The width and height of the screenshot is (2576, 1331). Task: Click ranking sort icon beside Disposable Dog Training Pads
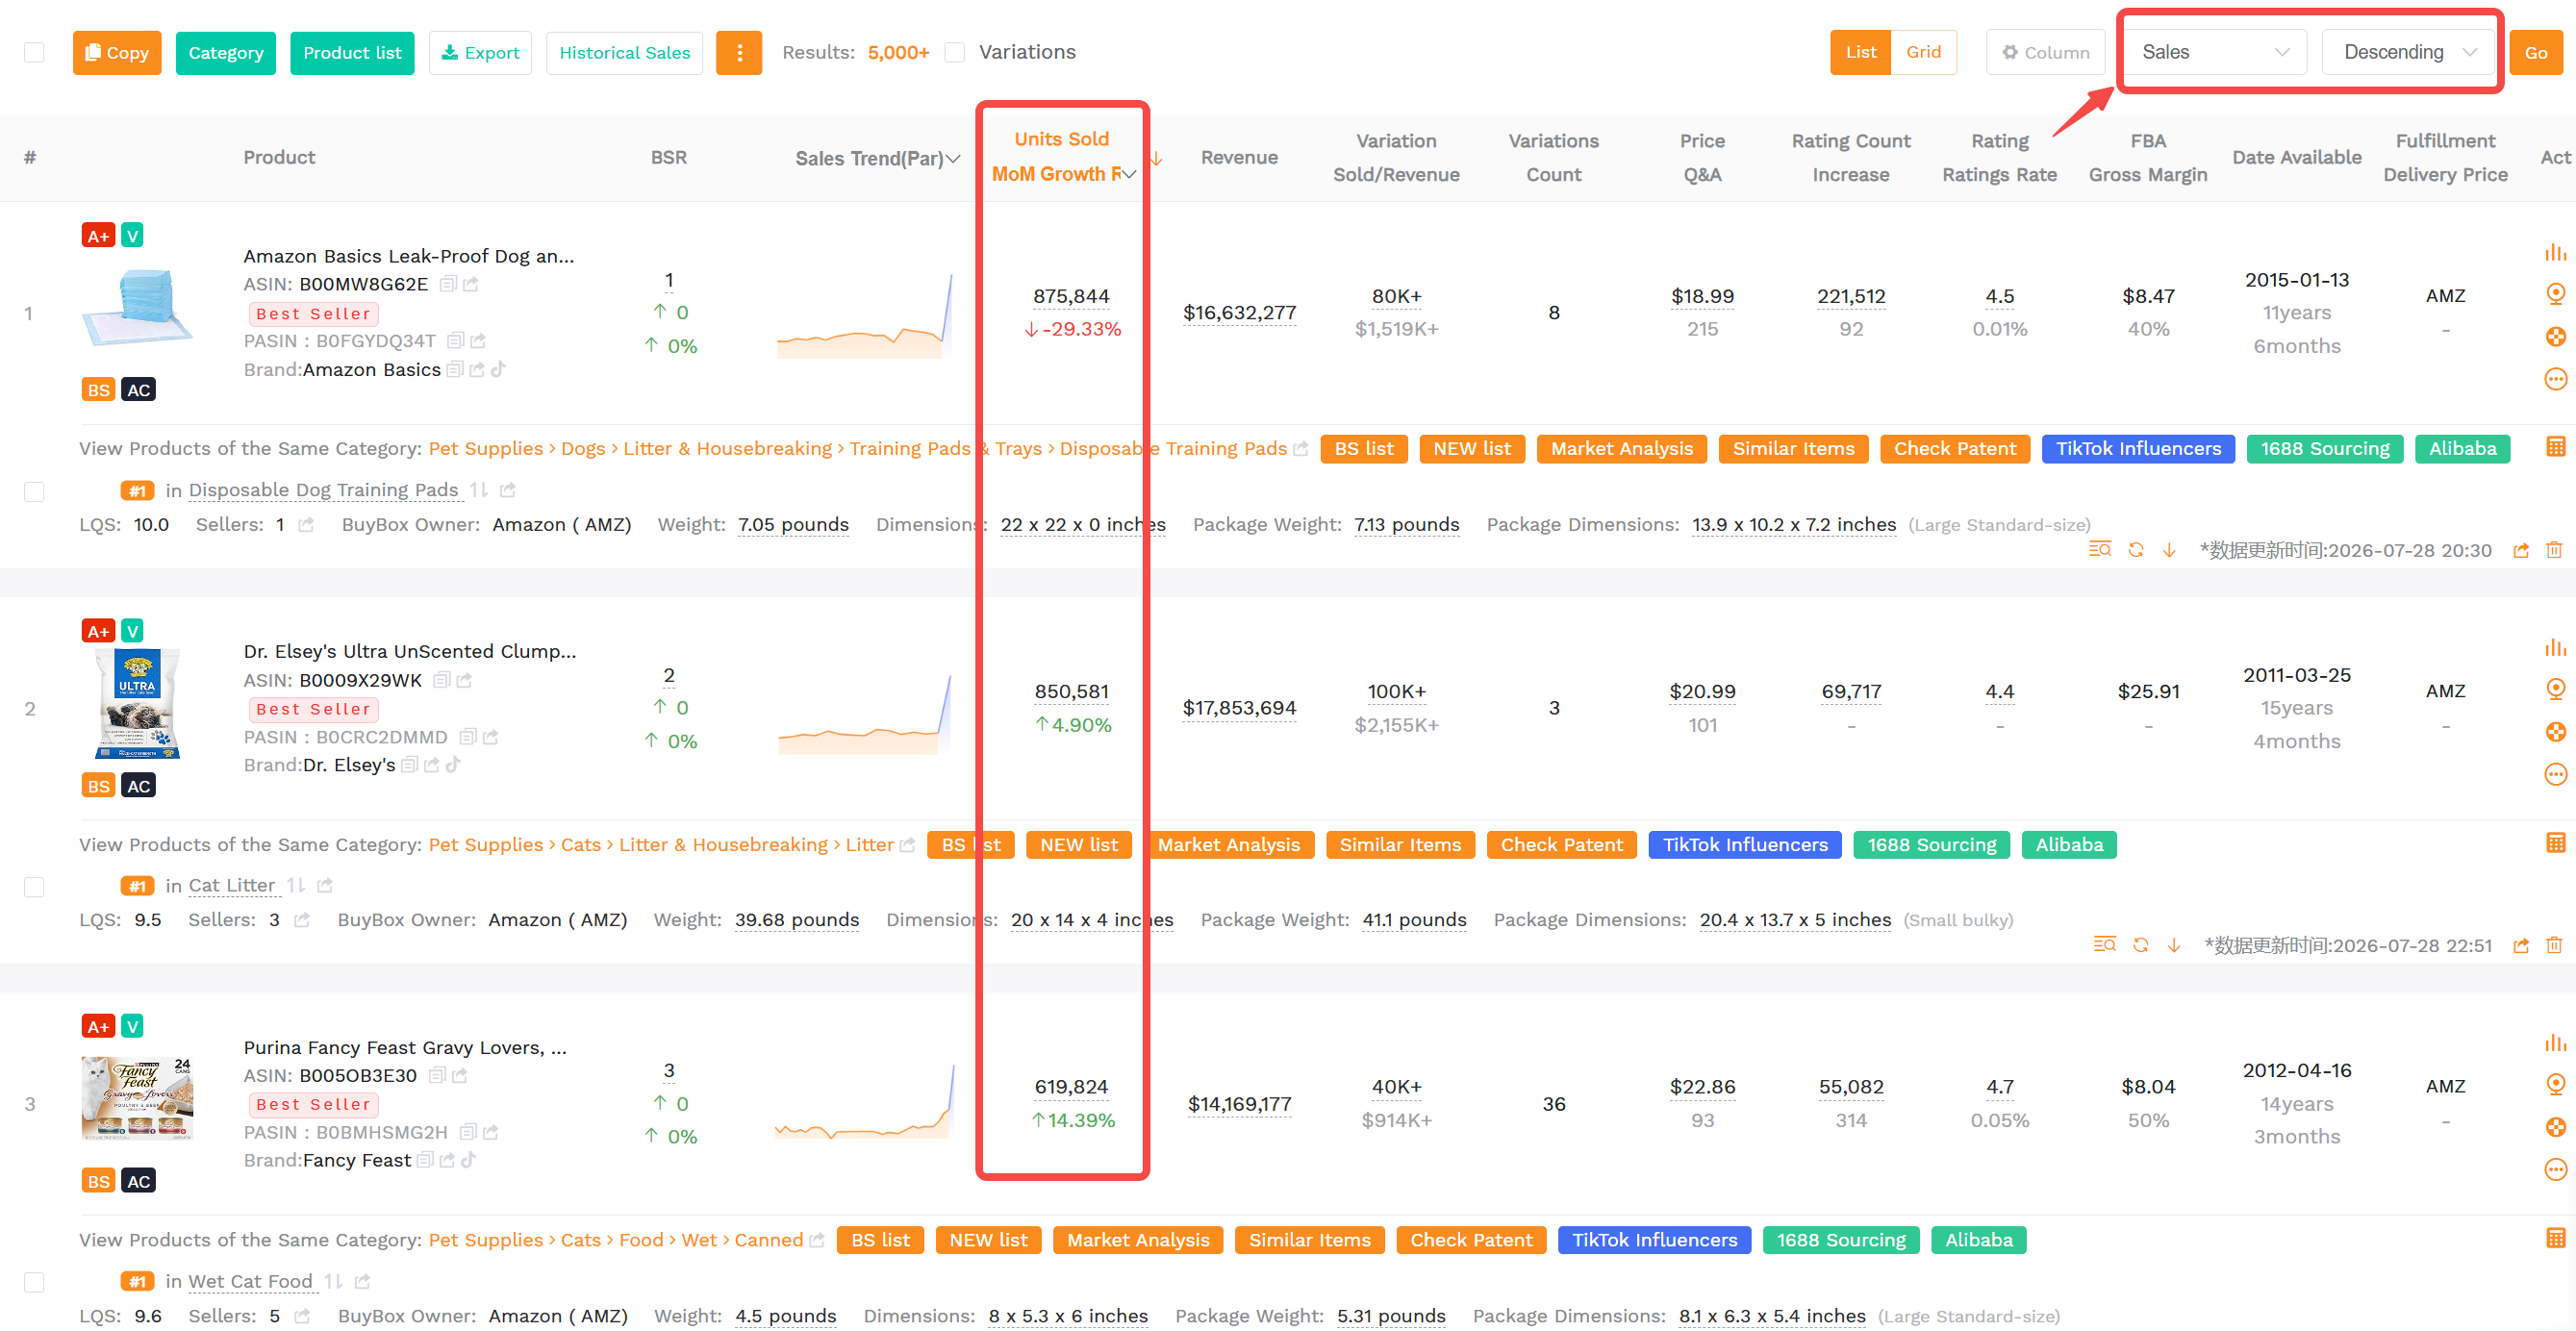tap(479, 490)
